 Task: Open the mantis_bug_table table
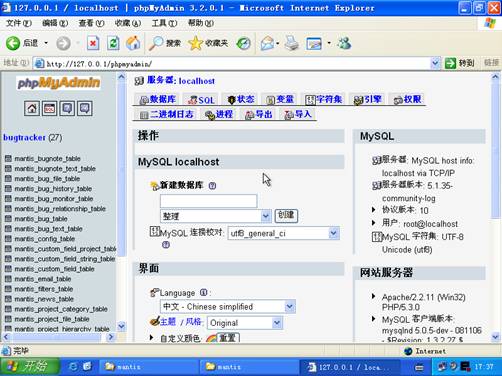[41, 219]
